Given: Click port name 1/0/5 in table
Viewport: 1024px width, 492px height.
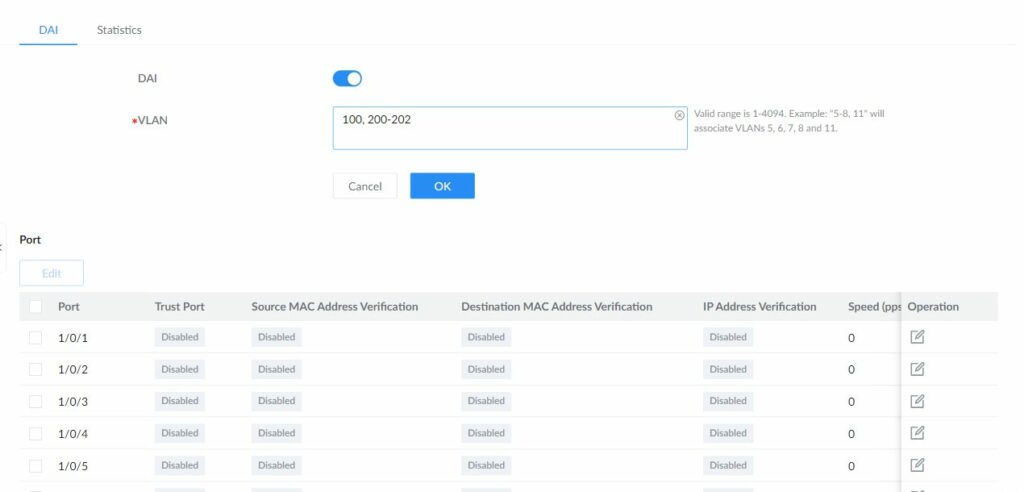Looking at the screenshot, I should pos(73,466).
